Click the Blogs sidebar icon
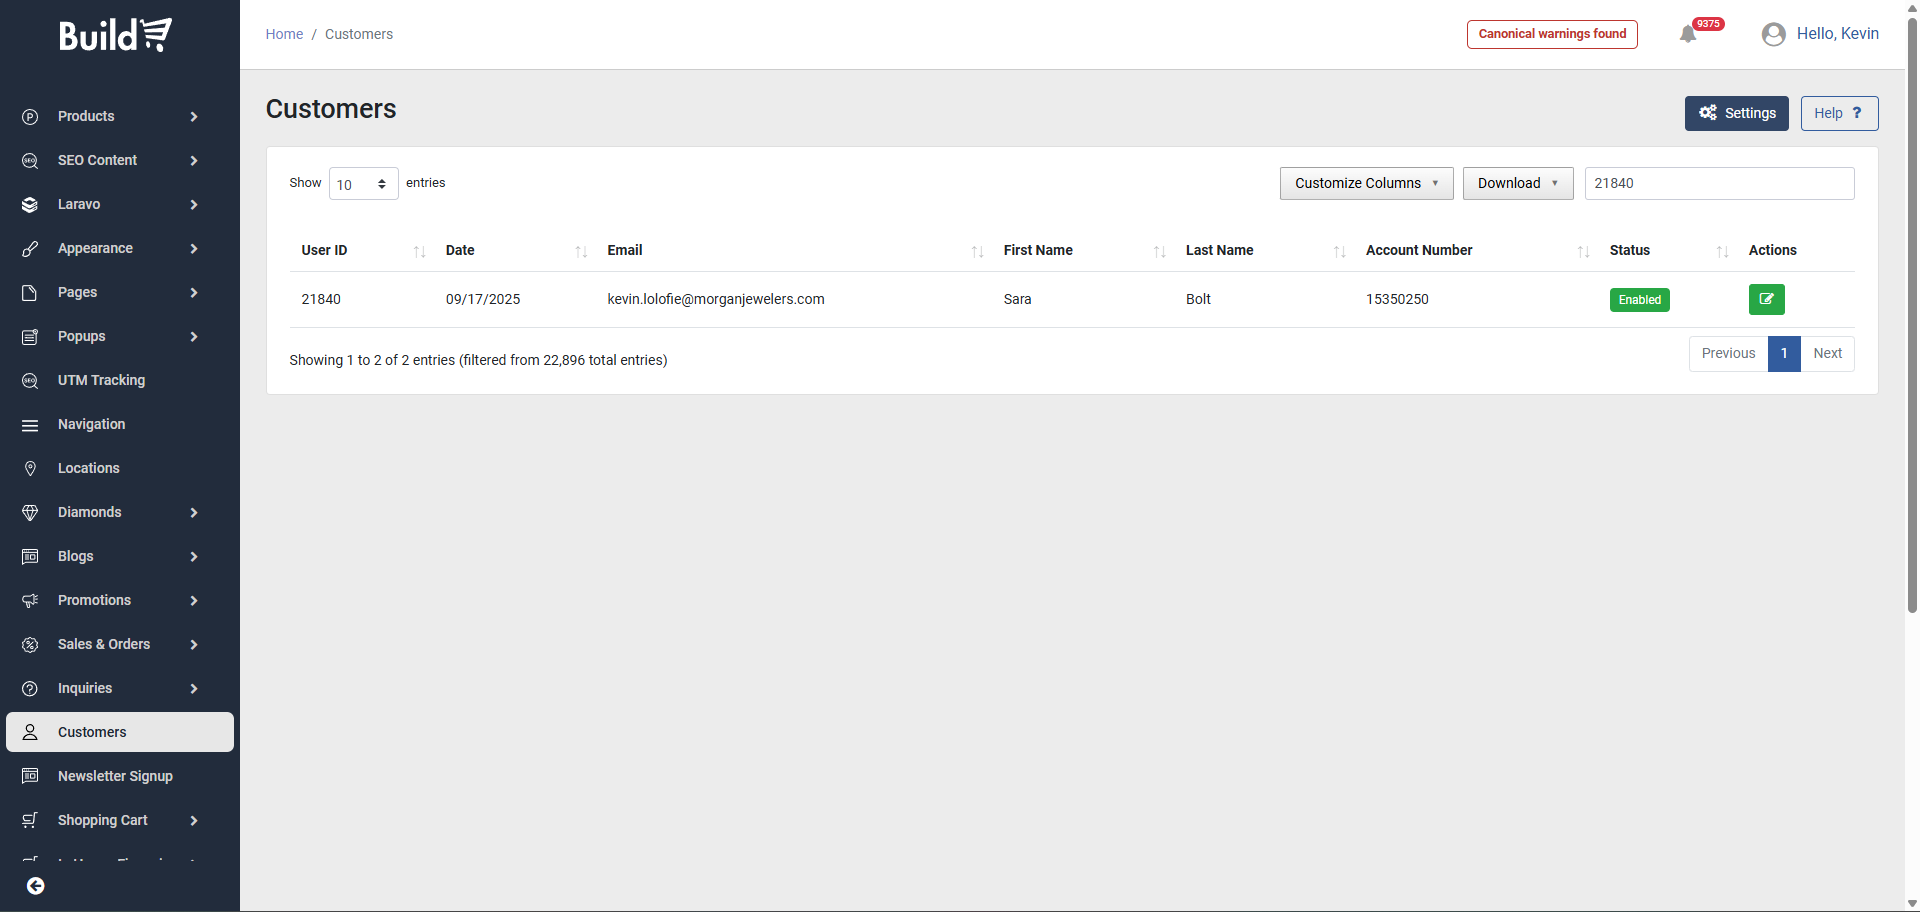The width and height of the screenshot is (1920, 912). (x=30, y=557)
